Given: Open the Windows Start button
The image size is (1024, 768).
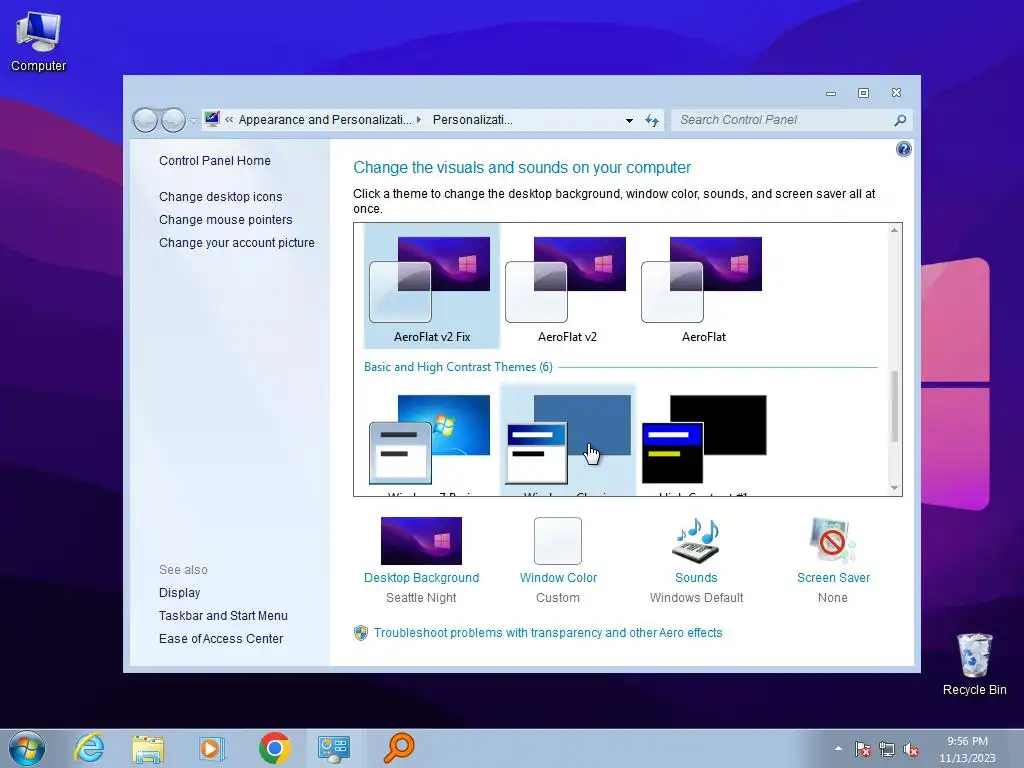Looking at the screenshot, I should click(27, 748).
